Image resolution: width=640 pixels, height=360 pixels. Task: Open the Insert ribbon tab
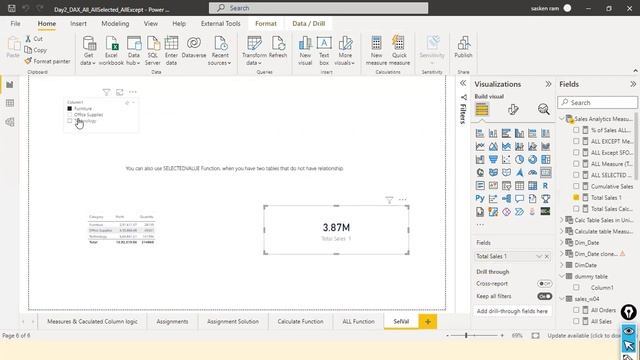point(78,24)
